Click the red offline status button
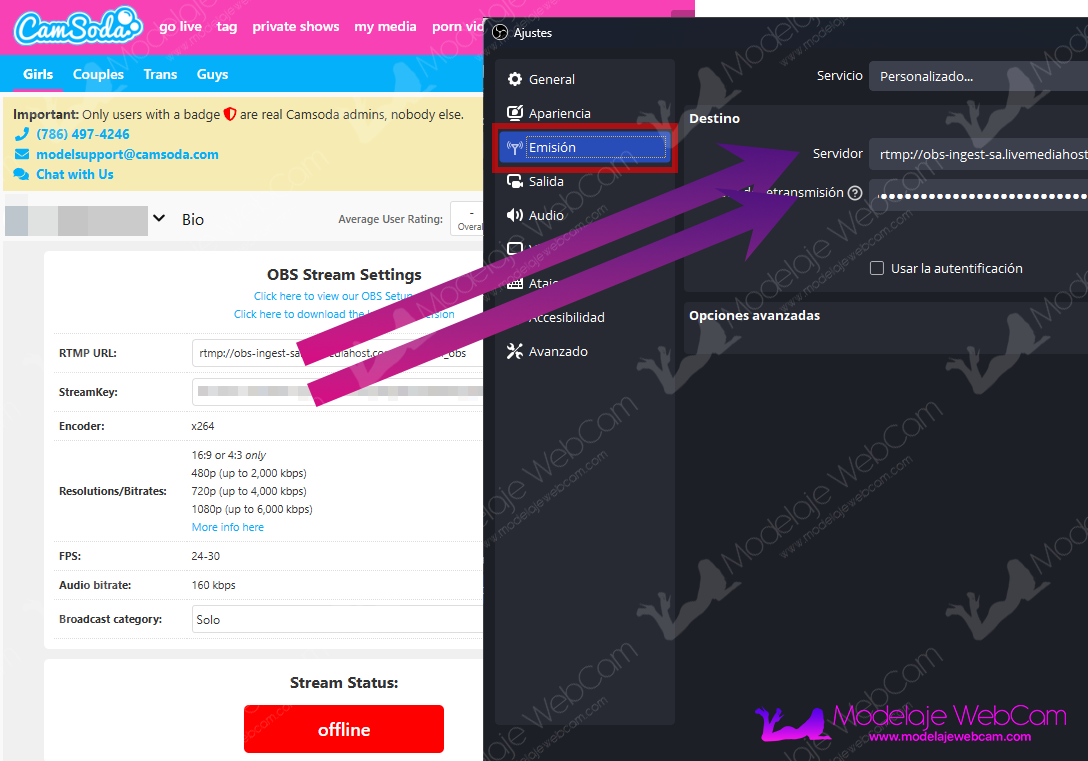Image resolution: width=1088 pixels, height=761 pixels. pos(343,729)
